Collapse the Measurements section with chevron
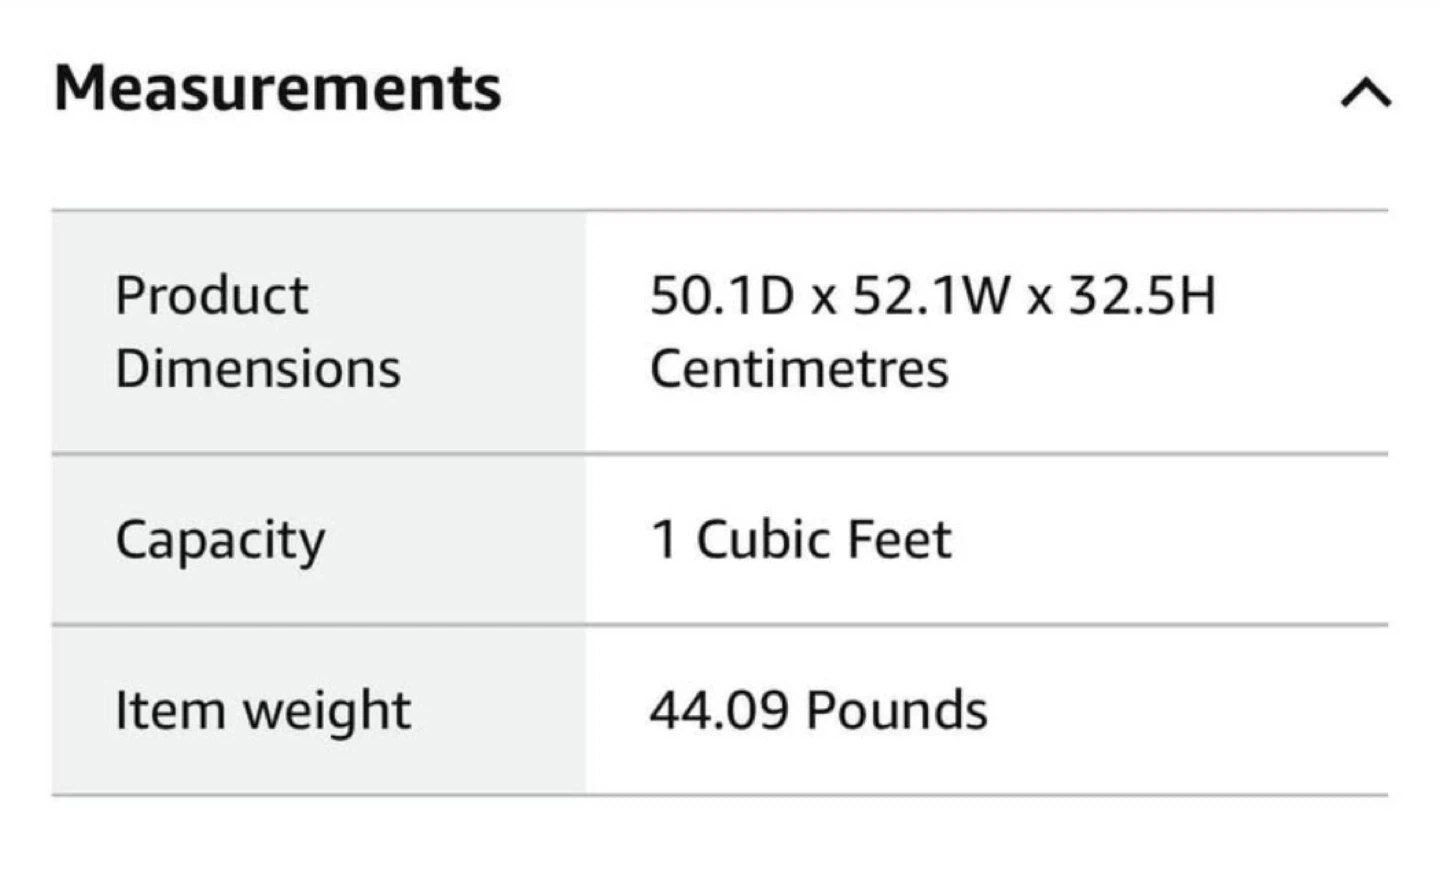The width and height of the screenshot is (1440, 869). pyautogui.click(x=1366, y=93)
